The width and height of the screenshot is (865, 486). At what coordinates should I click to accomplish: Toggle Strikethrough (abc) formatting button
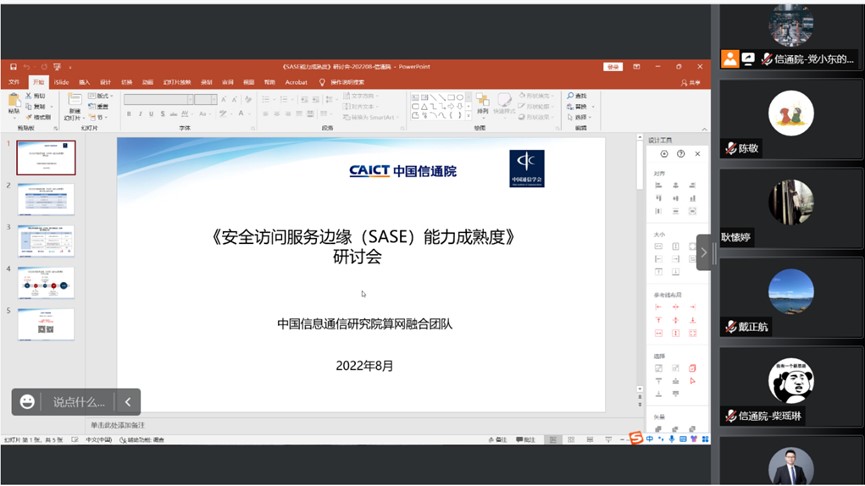173,114
